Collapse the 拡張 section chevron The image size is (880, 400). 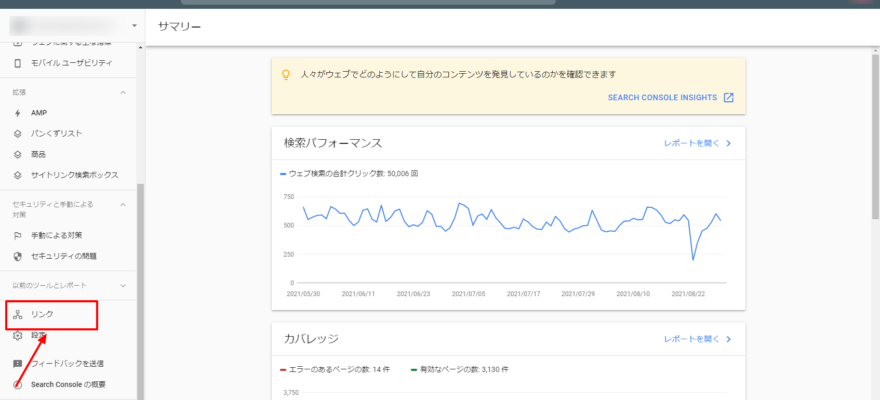pos(123,92)
